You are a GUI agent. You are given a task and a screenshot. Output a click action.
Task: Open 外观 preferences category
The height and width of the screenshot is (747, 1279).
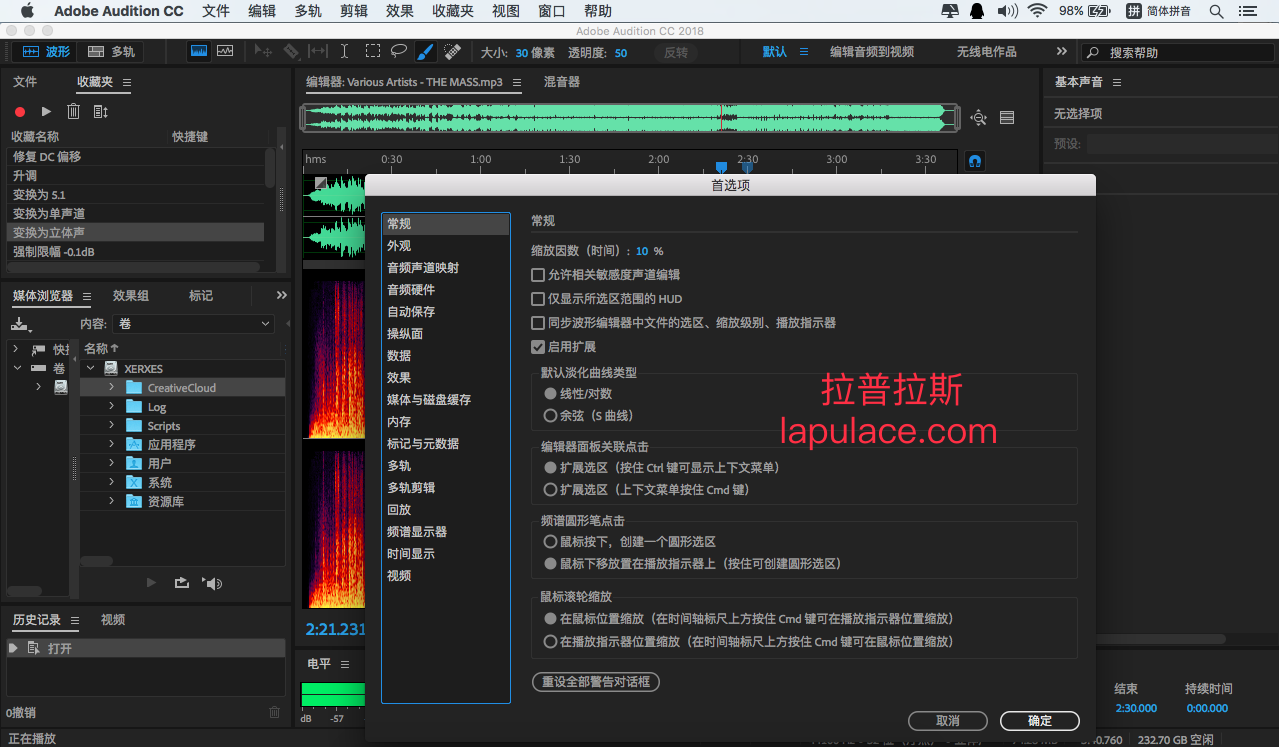click(x=399, y=245)
